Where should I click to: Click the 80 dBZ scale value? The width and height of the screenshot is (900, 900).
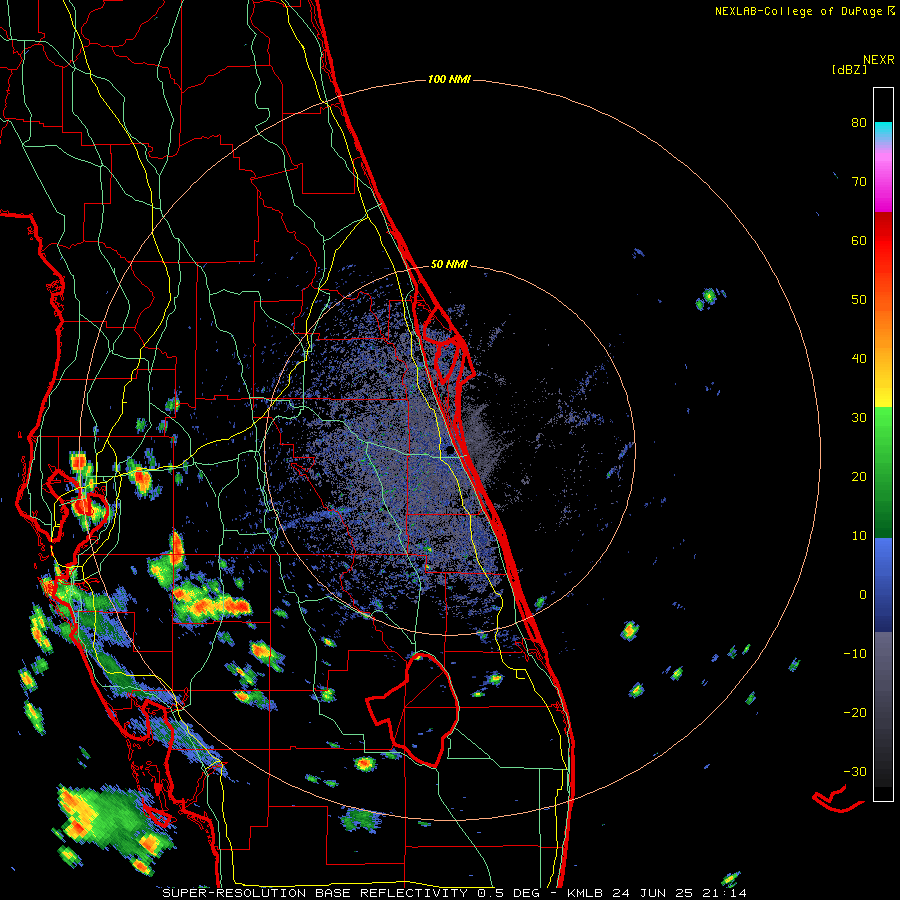(x=859, y=122)
